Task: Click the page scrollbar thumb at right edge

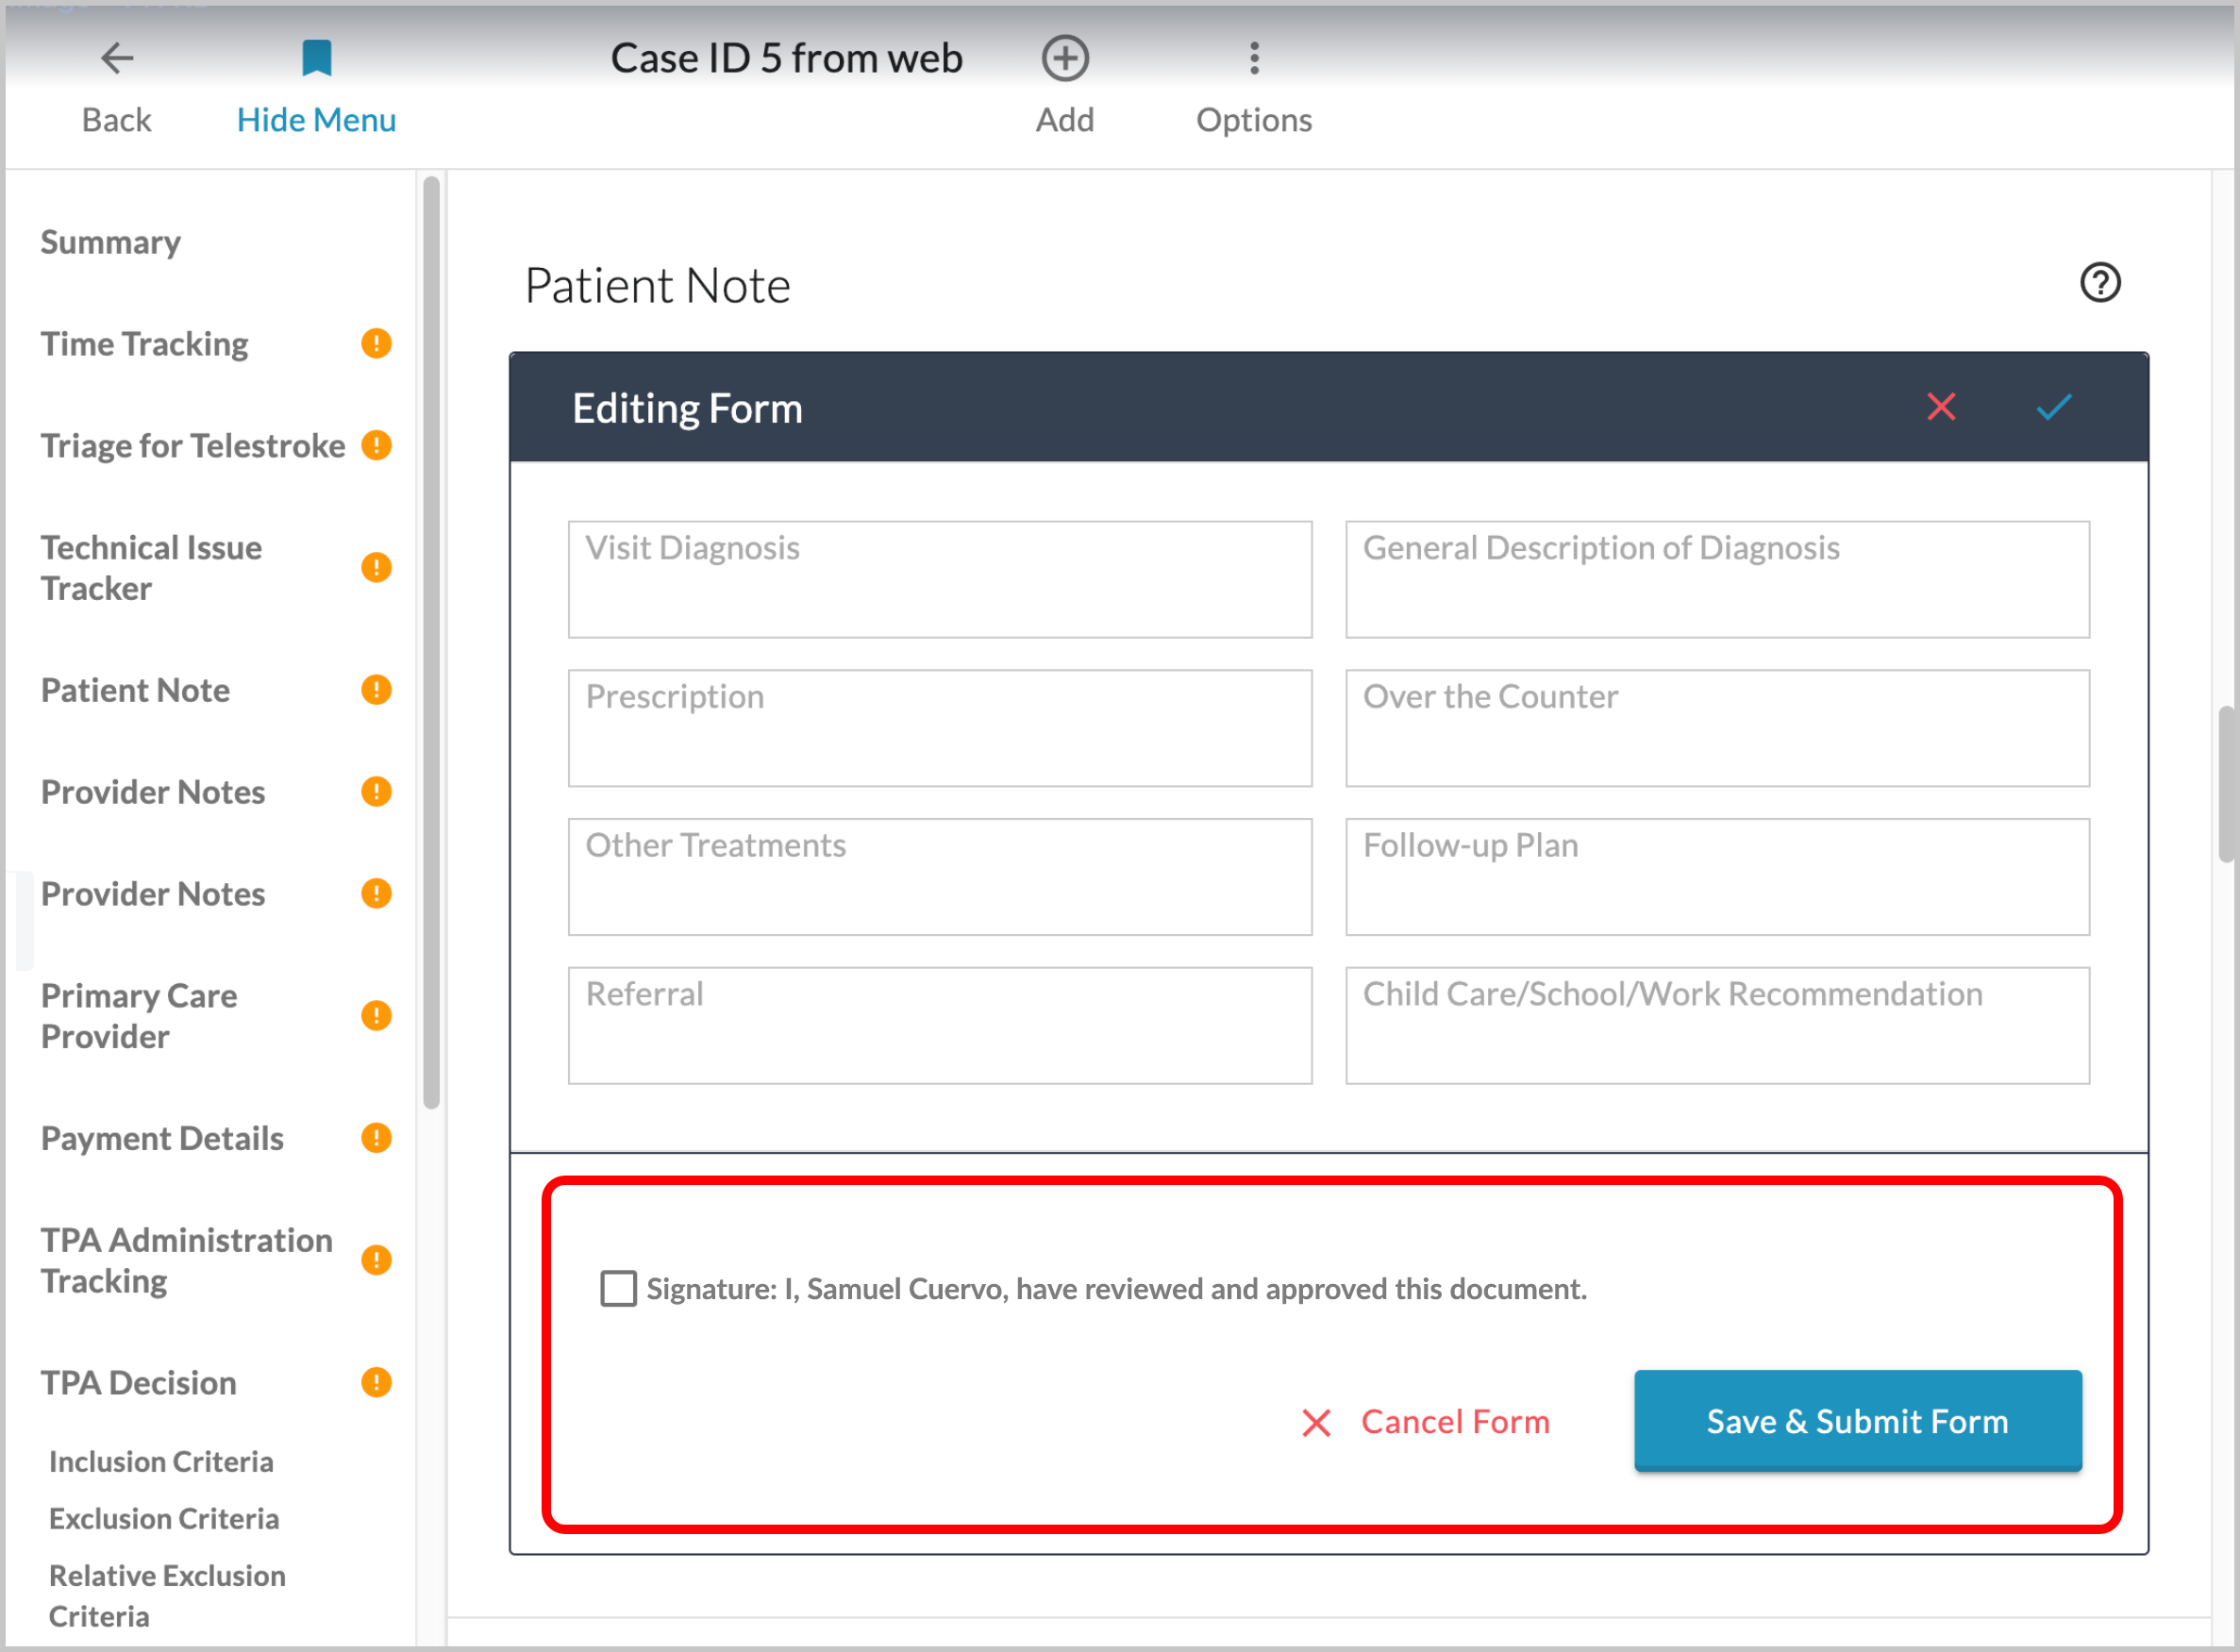Action: pos(2227,784)
